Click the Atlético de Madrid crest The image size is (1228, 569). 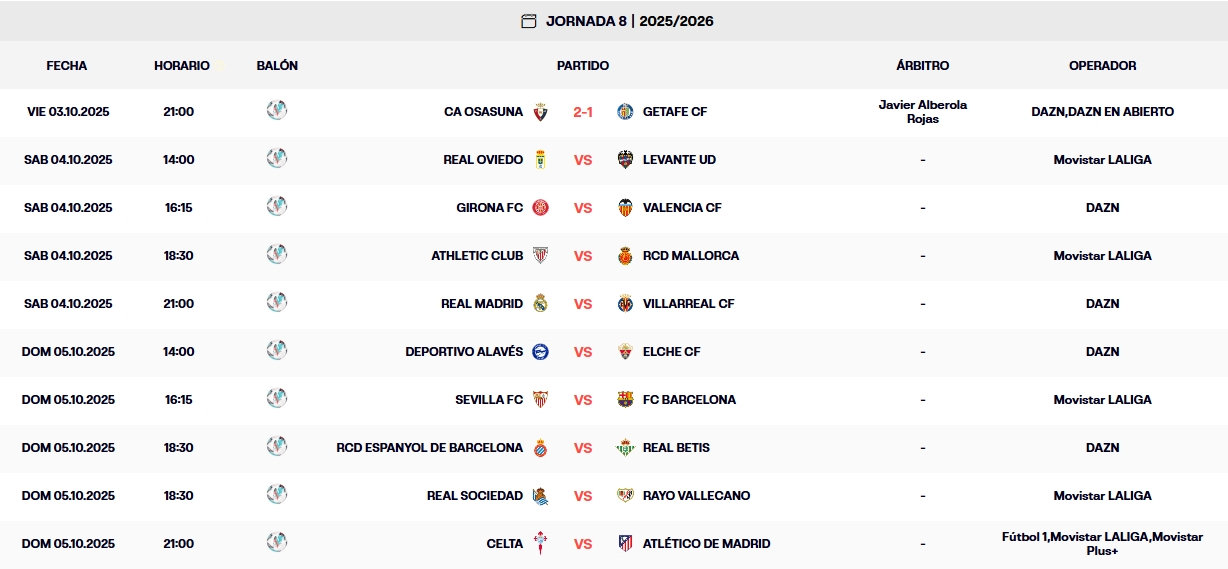click(626, 544)
